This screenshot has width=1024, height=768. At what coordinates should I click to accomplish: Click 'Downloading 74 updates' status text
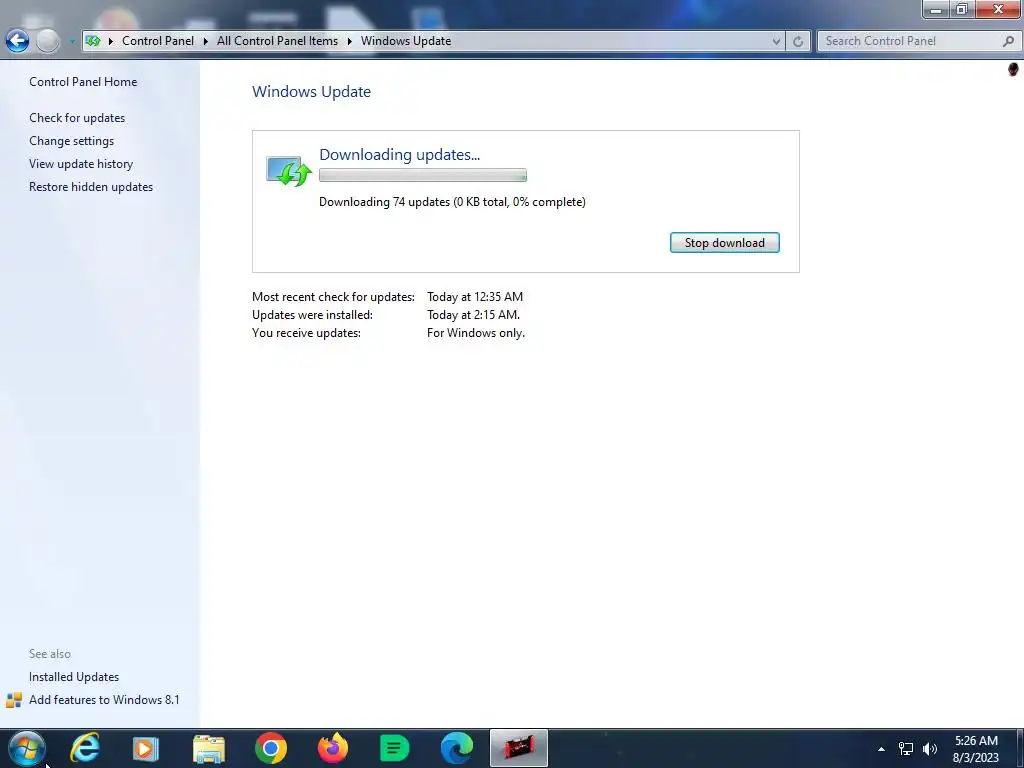(452, 202)
